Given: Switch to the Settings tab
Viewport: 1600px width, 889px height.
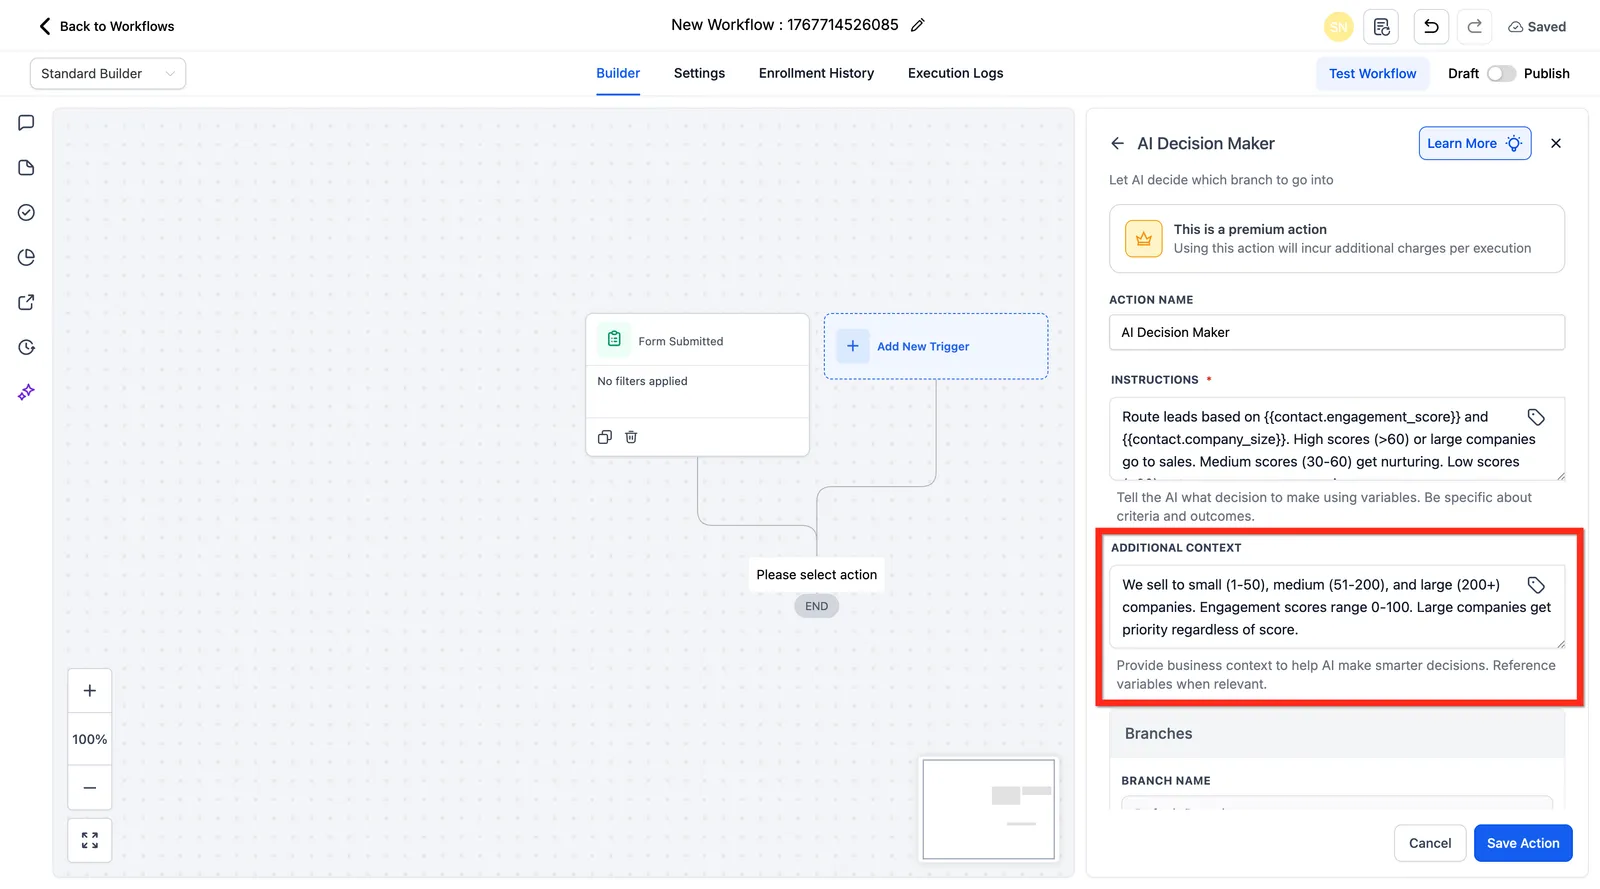Looking at the screenshot, I should [x=699, y=73].
